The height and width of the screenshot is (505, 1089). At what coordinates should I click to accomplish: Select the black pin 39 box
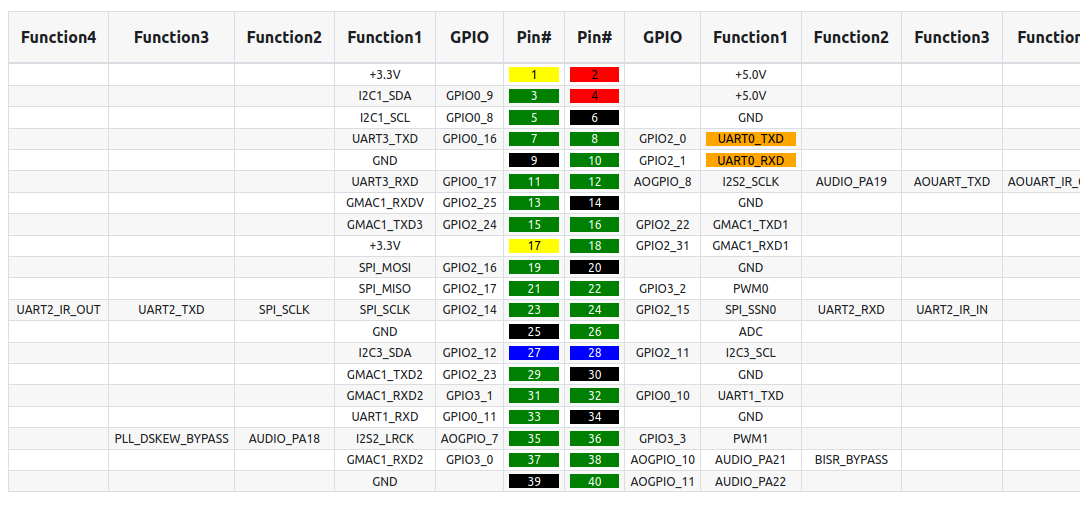534,481
